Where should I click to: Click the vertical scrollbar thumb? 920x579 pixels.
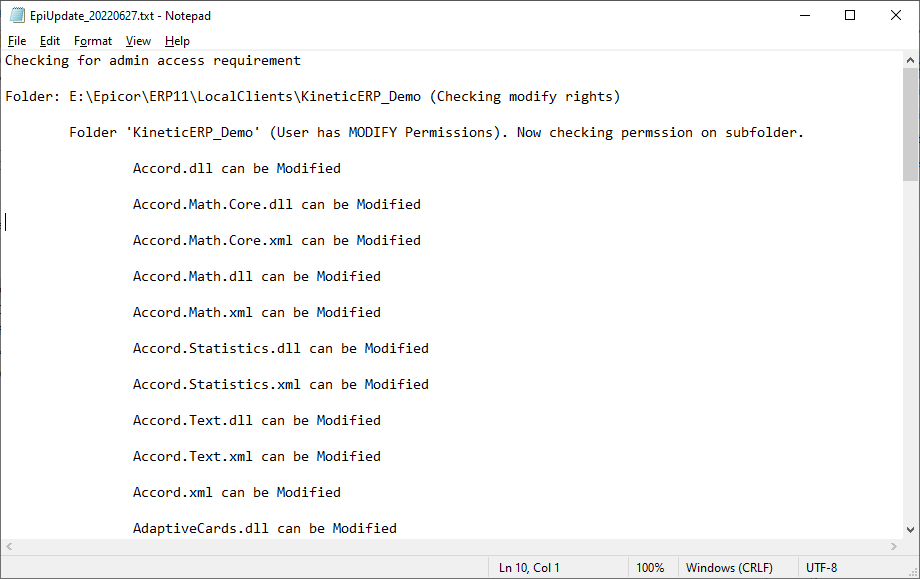pyautogui.click(x=910, y=124)
